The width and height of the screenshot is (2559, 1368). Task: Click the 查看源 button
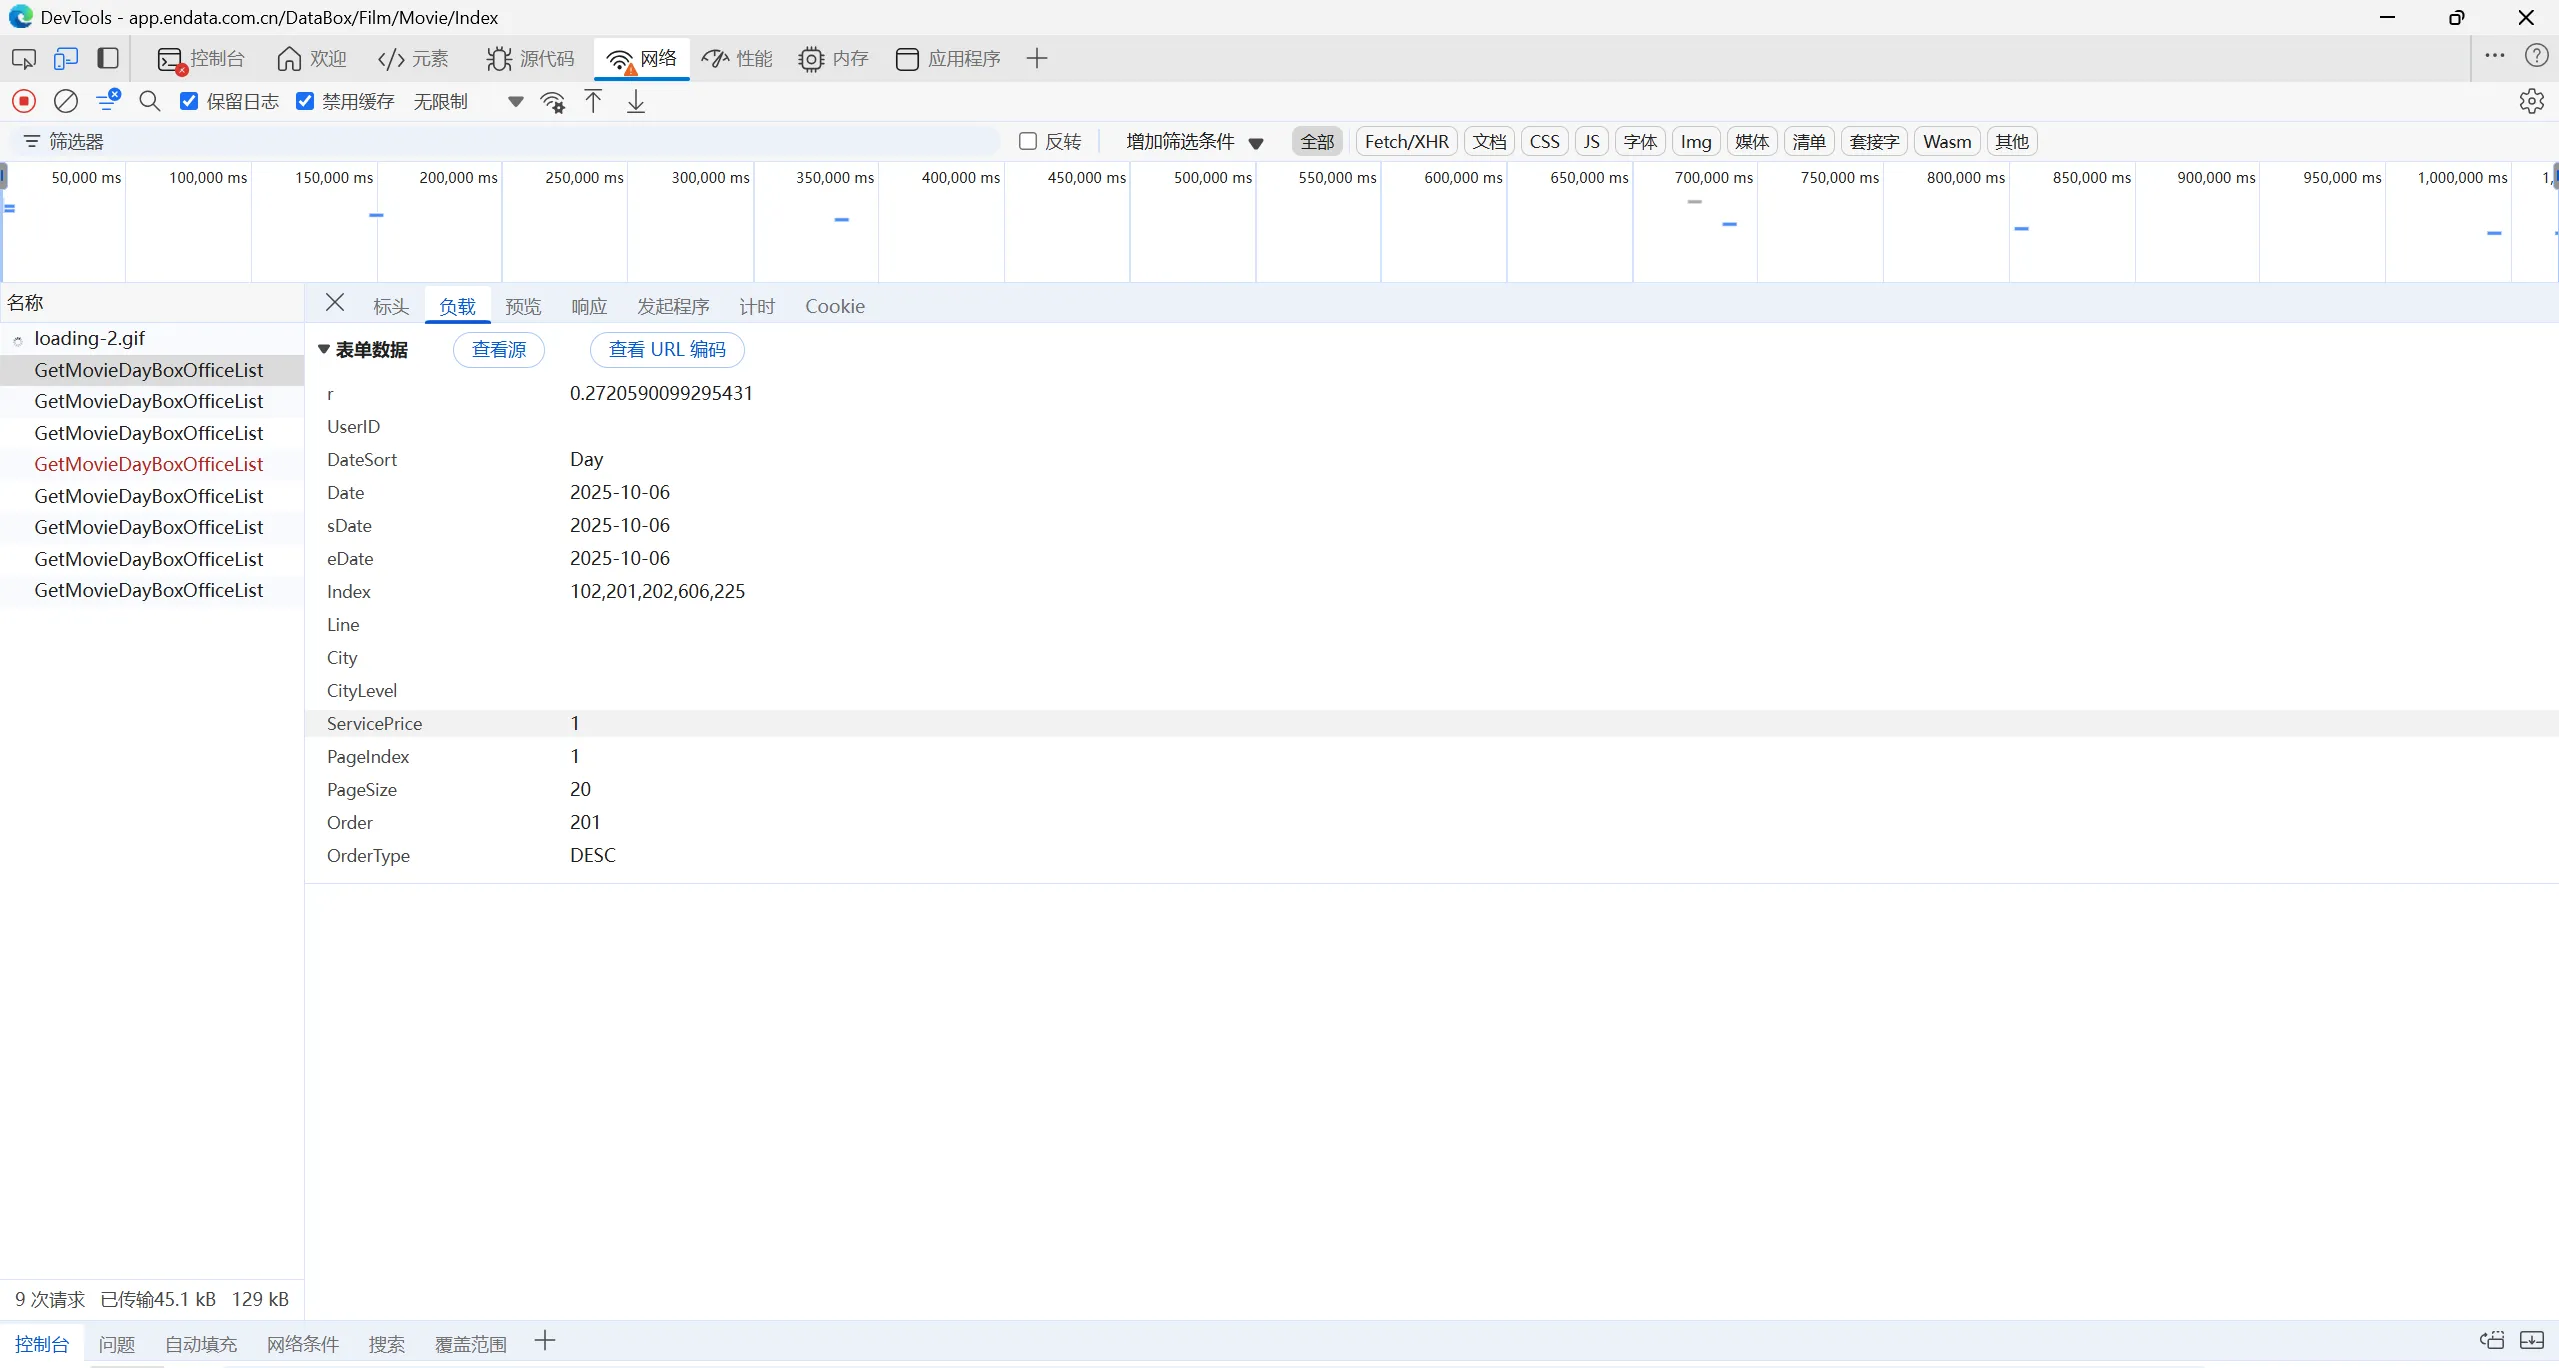pyautogui.click(x=498, y=349)
